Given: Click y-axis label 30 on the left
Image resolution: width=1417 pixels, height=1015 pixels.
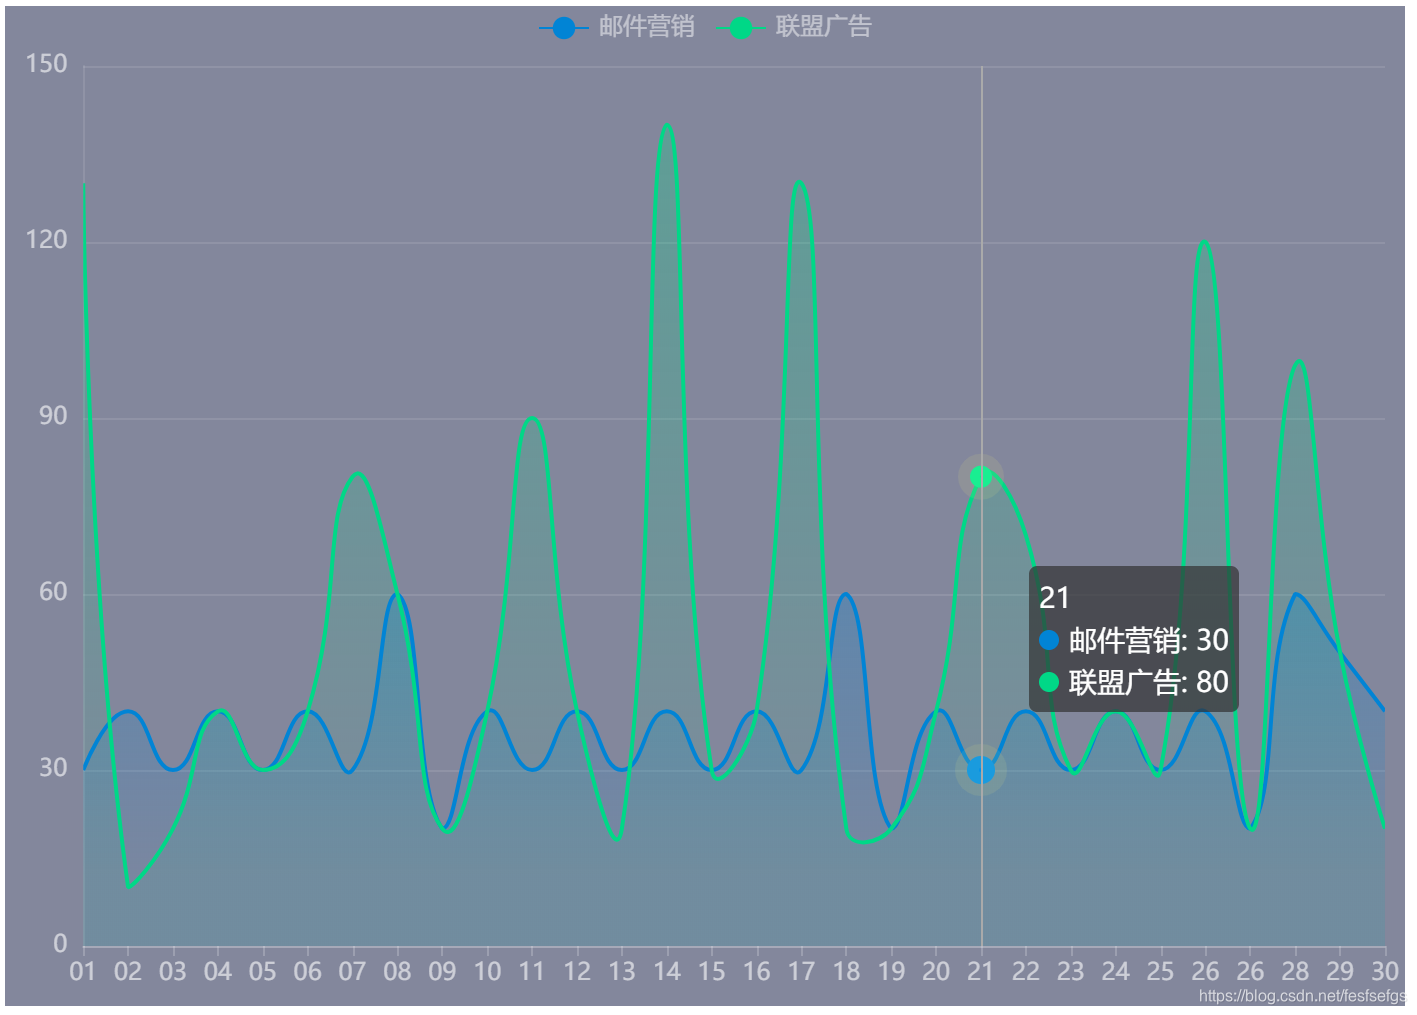Looking at the screenshot, I should (53, 768).
